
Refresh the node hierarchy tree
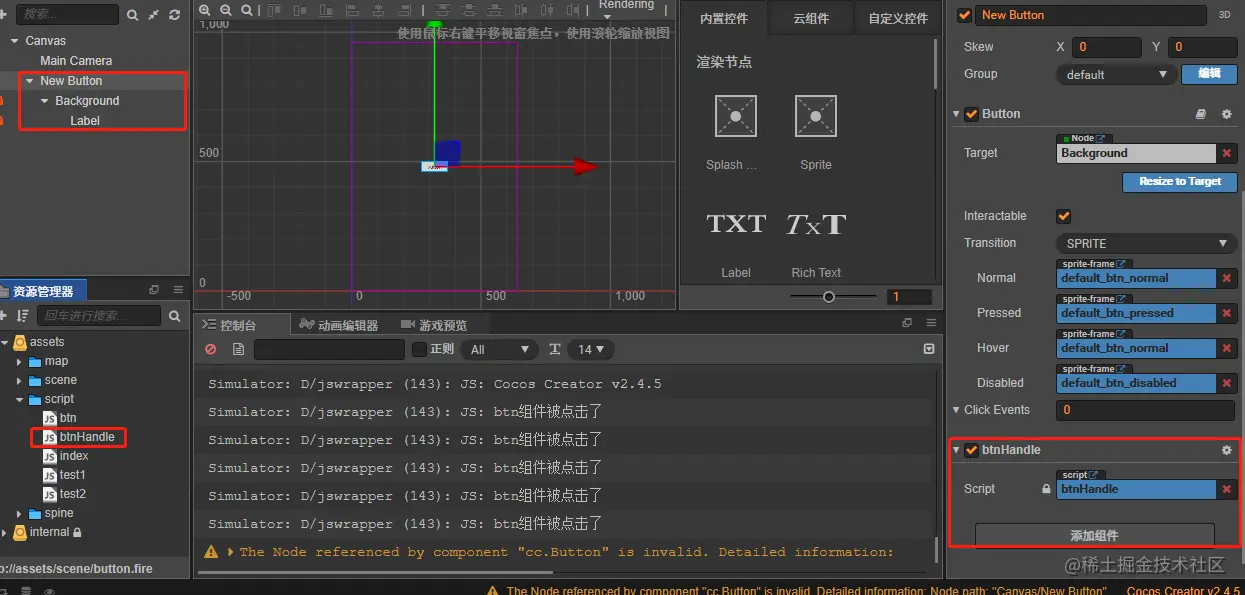[x=175, y=15]
